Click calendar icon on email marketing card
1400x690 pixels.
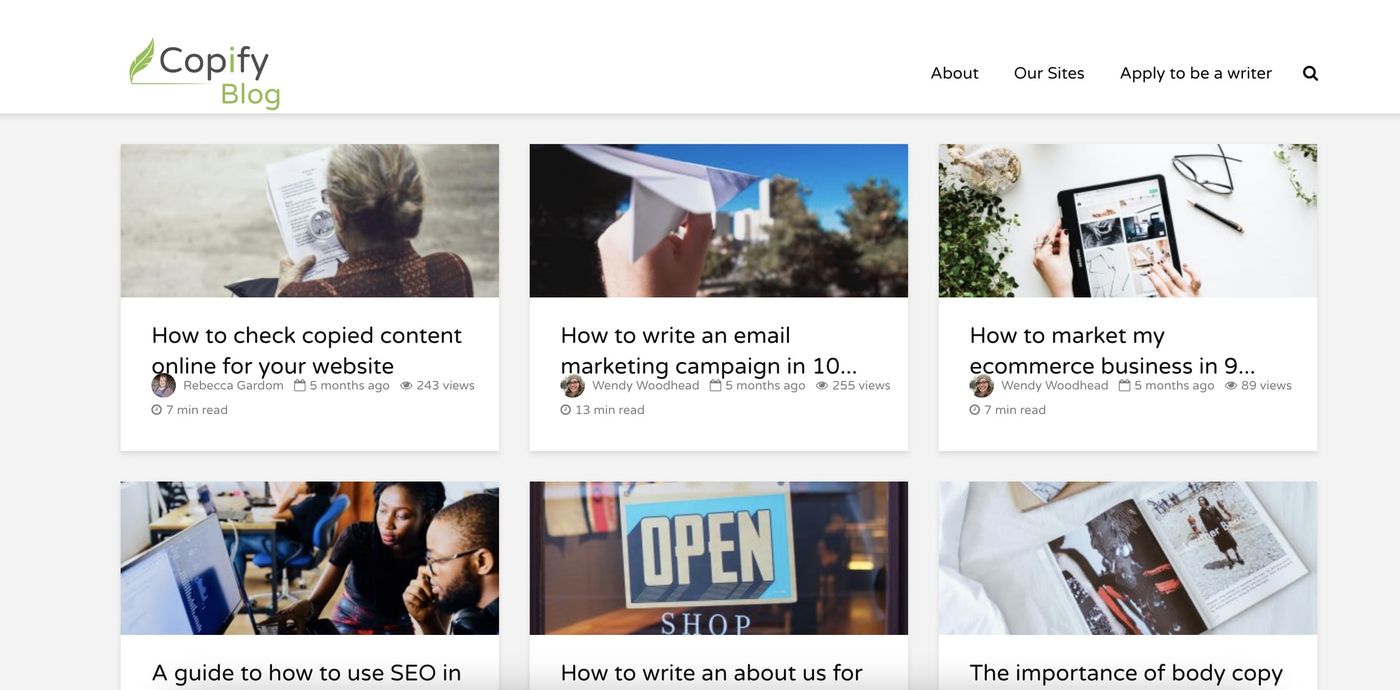[x=715, y=385]
